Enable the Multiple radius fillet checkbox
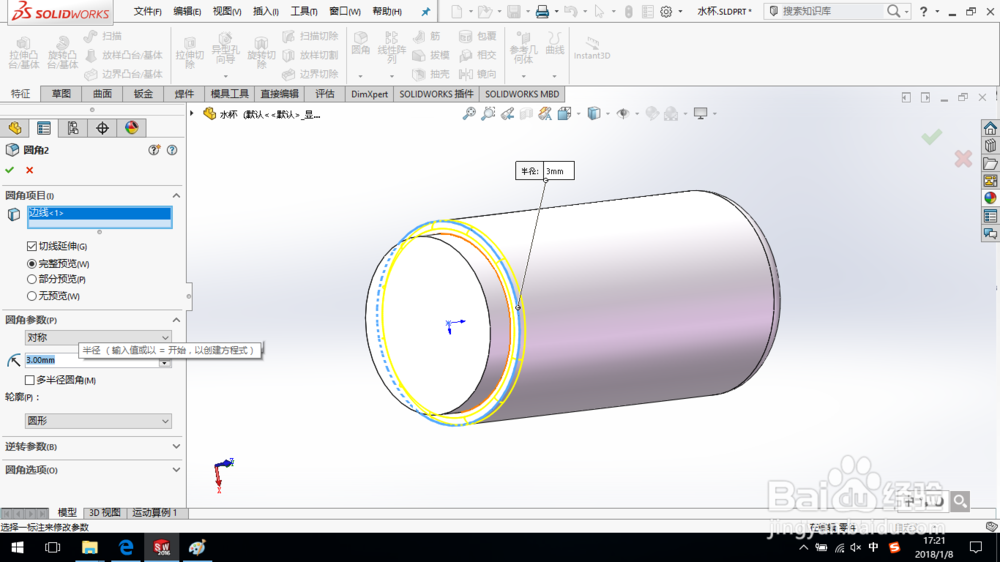This screenshot has height=562, width=1000. 29,380
